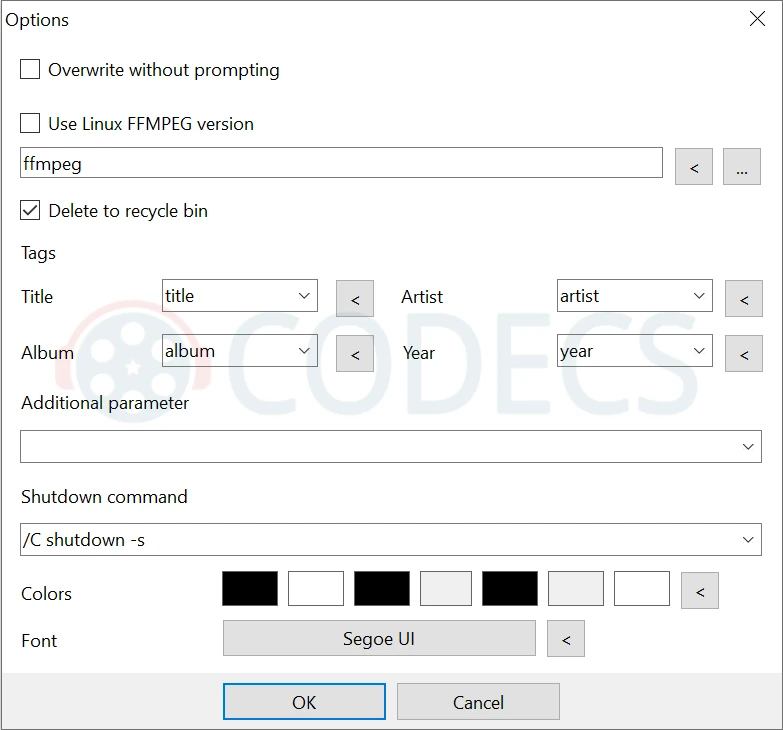Open the Artist tag dropdown

coord(699,296)
